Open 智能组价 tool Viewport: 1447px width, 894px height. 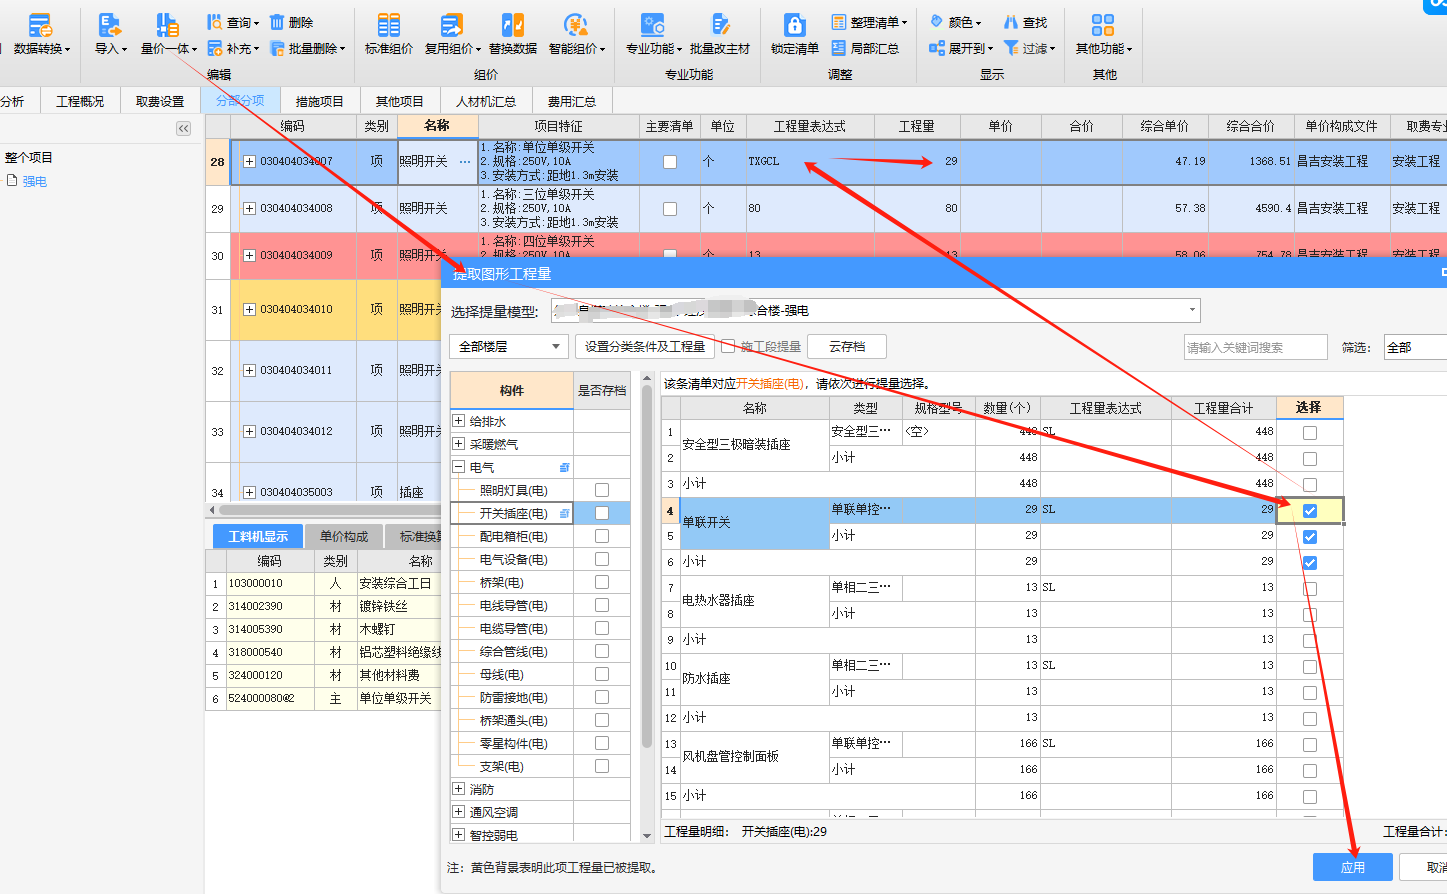click(576, 34)
